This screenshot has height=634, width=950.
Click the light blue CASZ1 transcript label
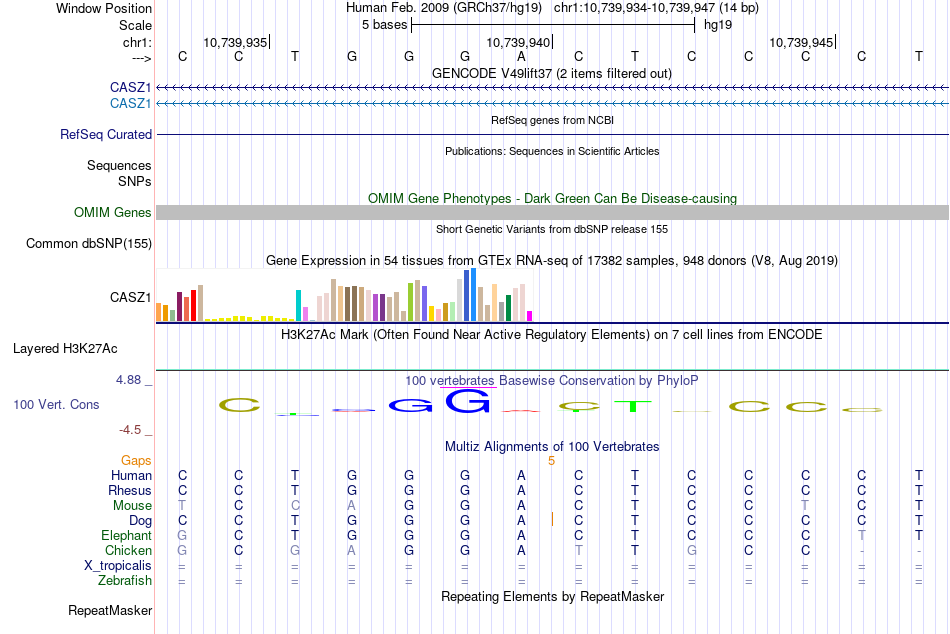pyautogui.click(x=130, y=104)
